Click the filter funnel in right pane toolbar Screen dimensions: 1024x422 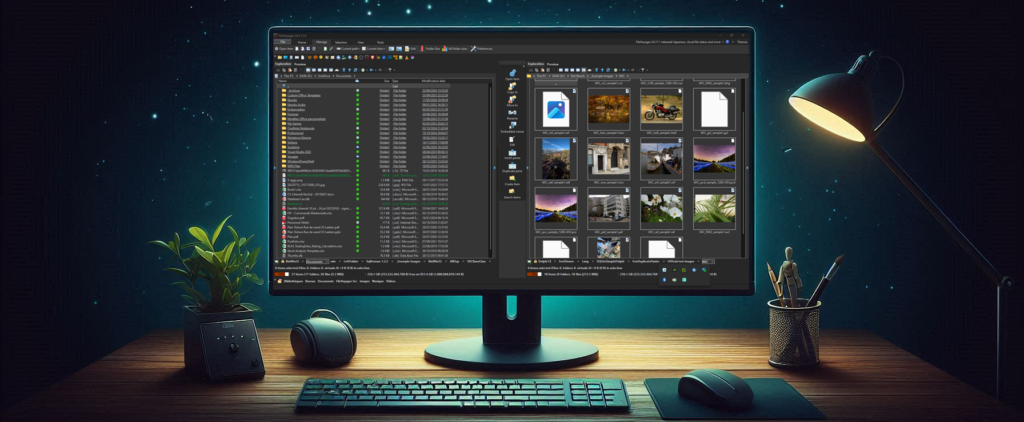[643, 70]
